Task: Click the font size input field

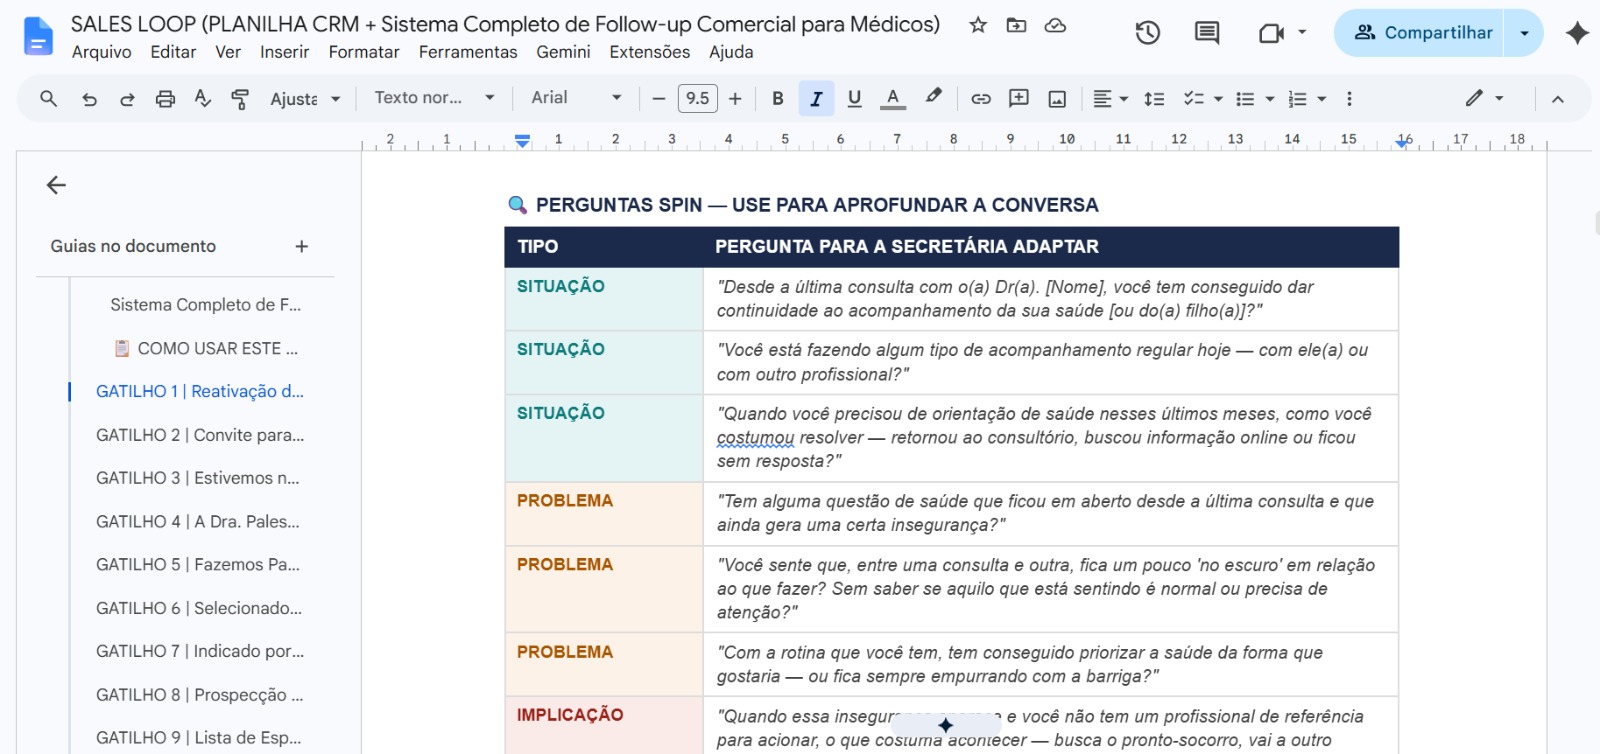Action: [x=697, y=98]
